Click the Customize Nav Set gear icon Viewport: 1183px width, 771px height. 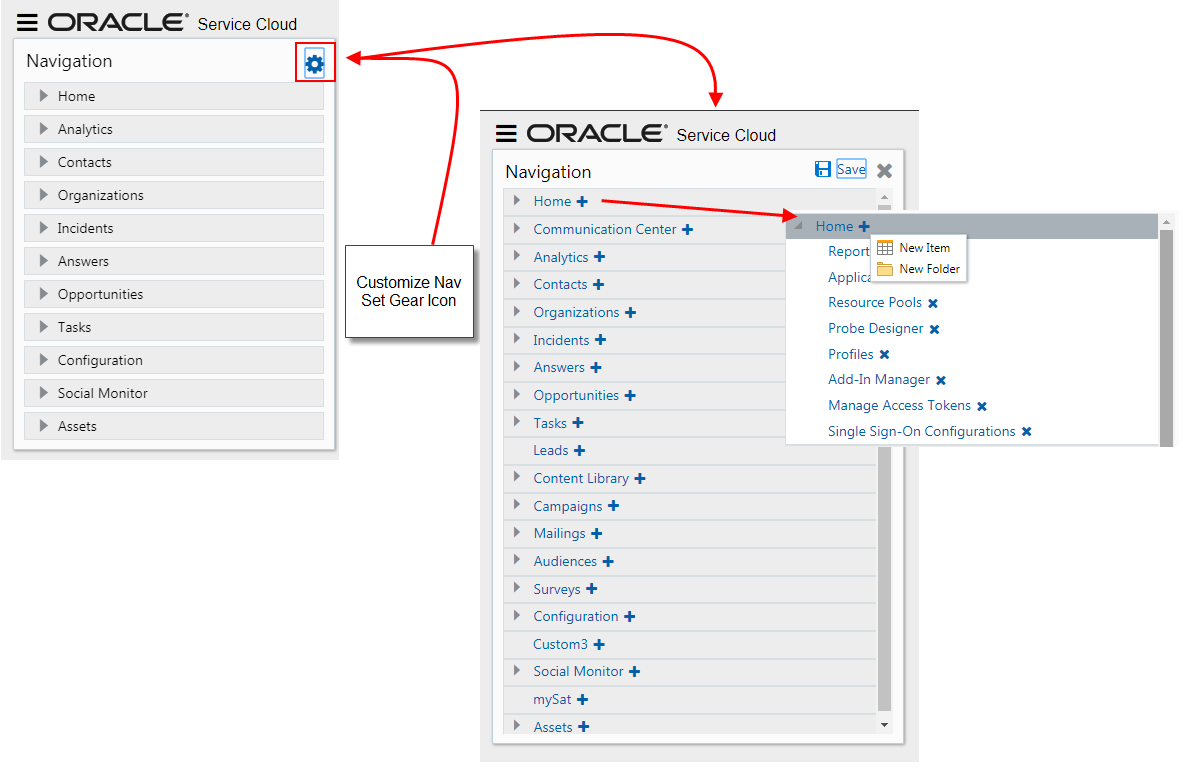tap(315, 62)
